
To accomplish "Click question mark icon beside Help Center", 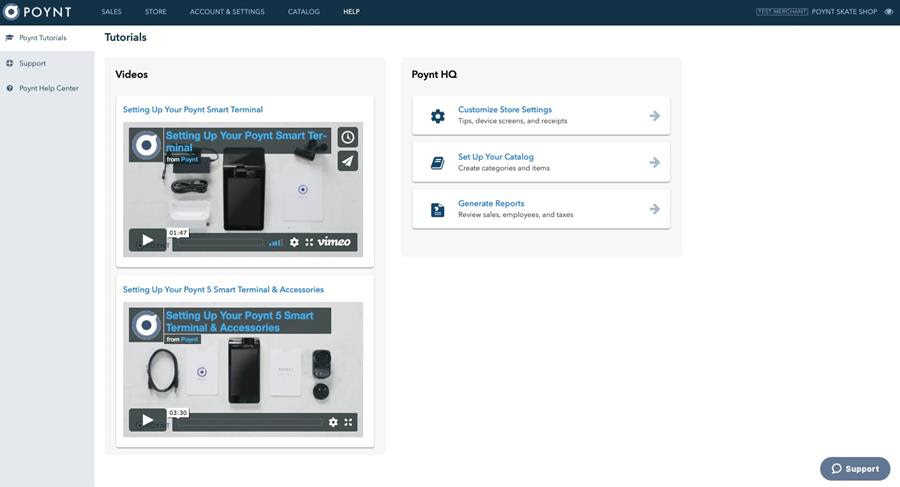I will [9, 88].
